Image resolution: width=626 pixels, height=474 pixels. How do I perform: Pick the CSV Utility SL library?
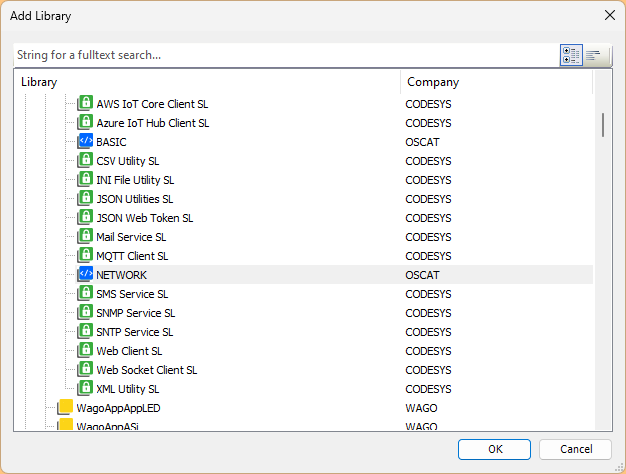click(x=128, y=161)
